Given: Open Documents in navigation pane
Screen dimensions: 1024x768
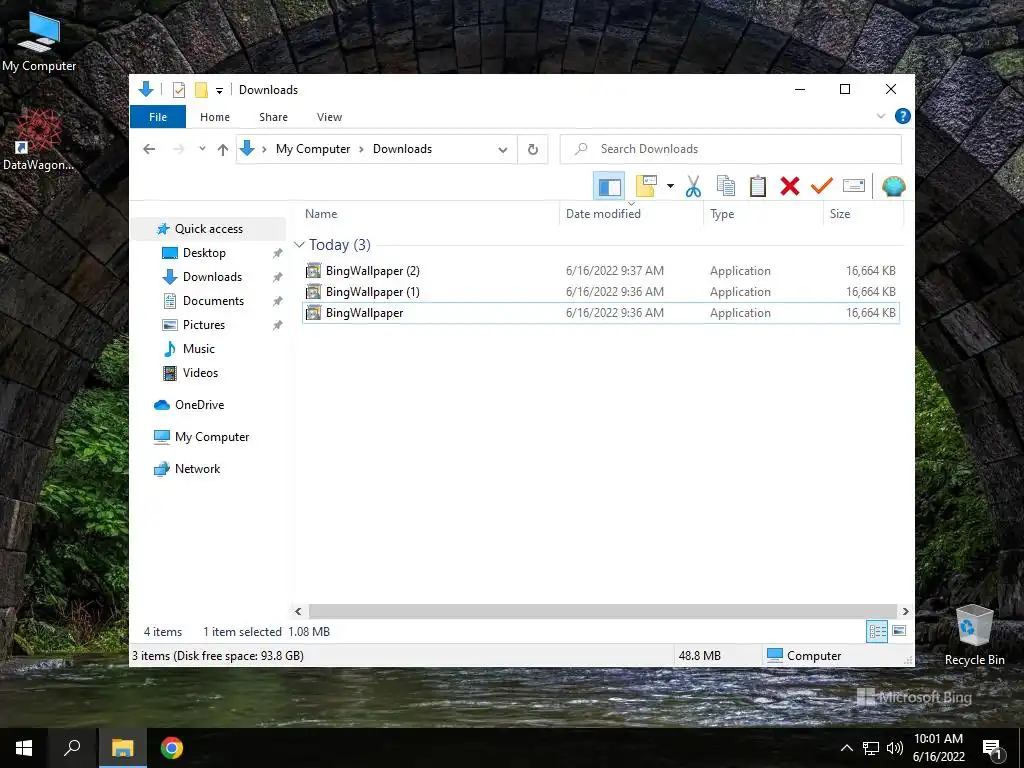Looking at the screenshot, I should pyautogui.click(x=213, y=301).
